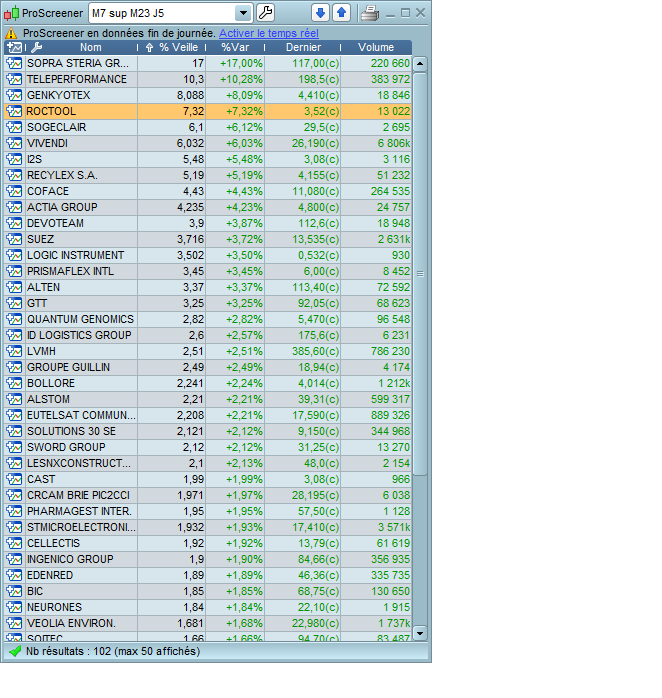The width and height of the screenshot is (662, 698).
Task: Select the NEURONES row name
Action: click(55, 608)
